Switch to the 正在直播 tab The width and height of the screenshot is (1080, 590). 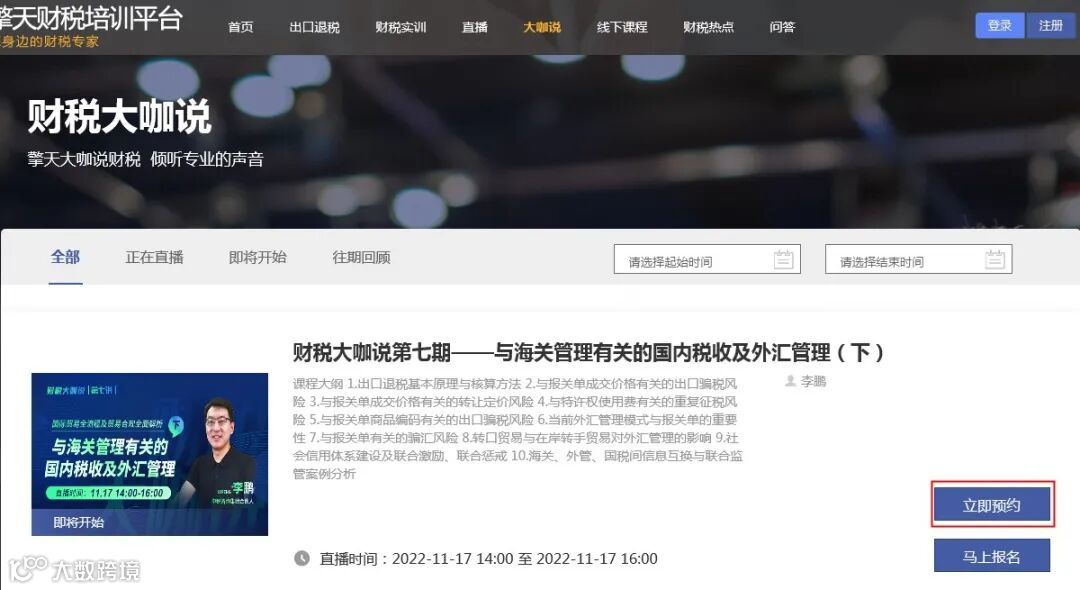click(x=154, y=257)
